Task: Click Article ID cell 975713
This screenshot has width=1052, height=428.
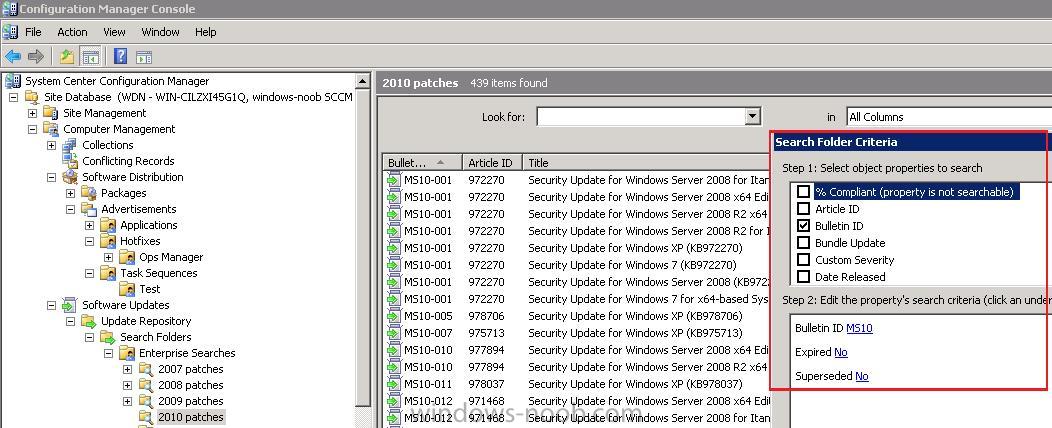Action: pyautogui.click(x=487, y=333)
